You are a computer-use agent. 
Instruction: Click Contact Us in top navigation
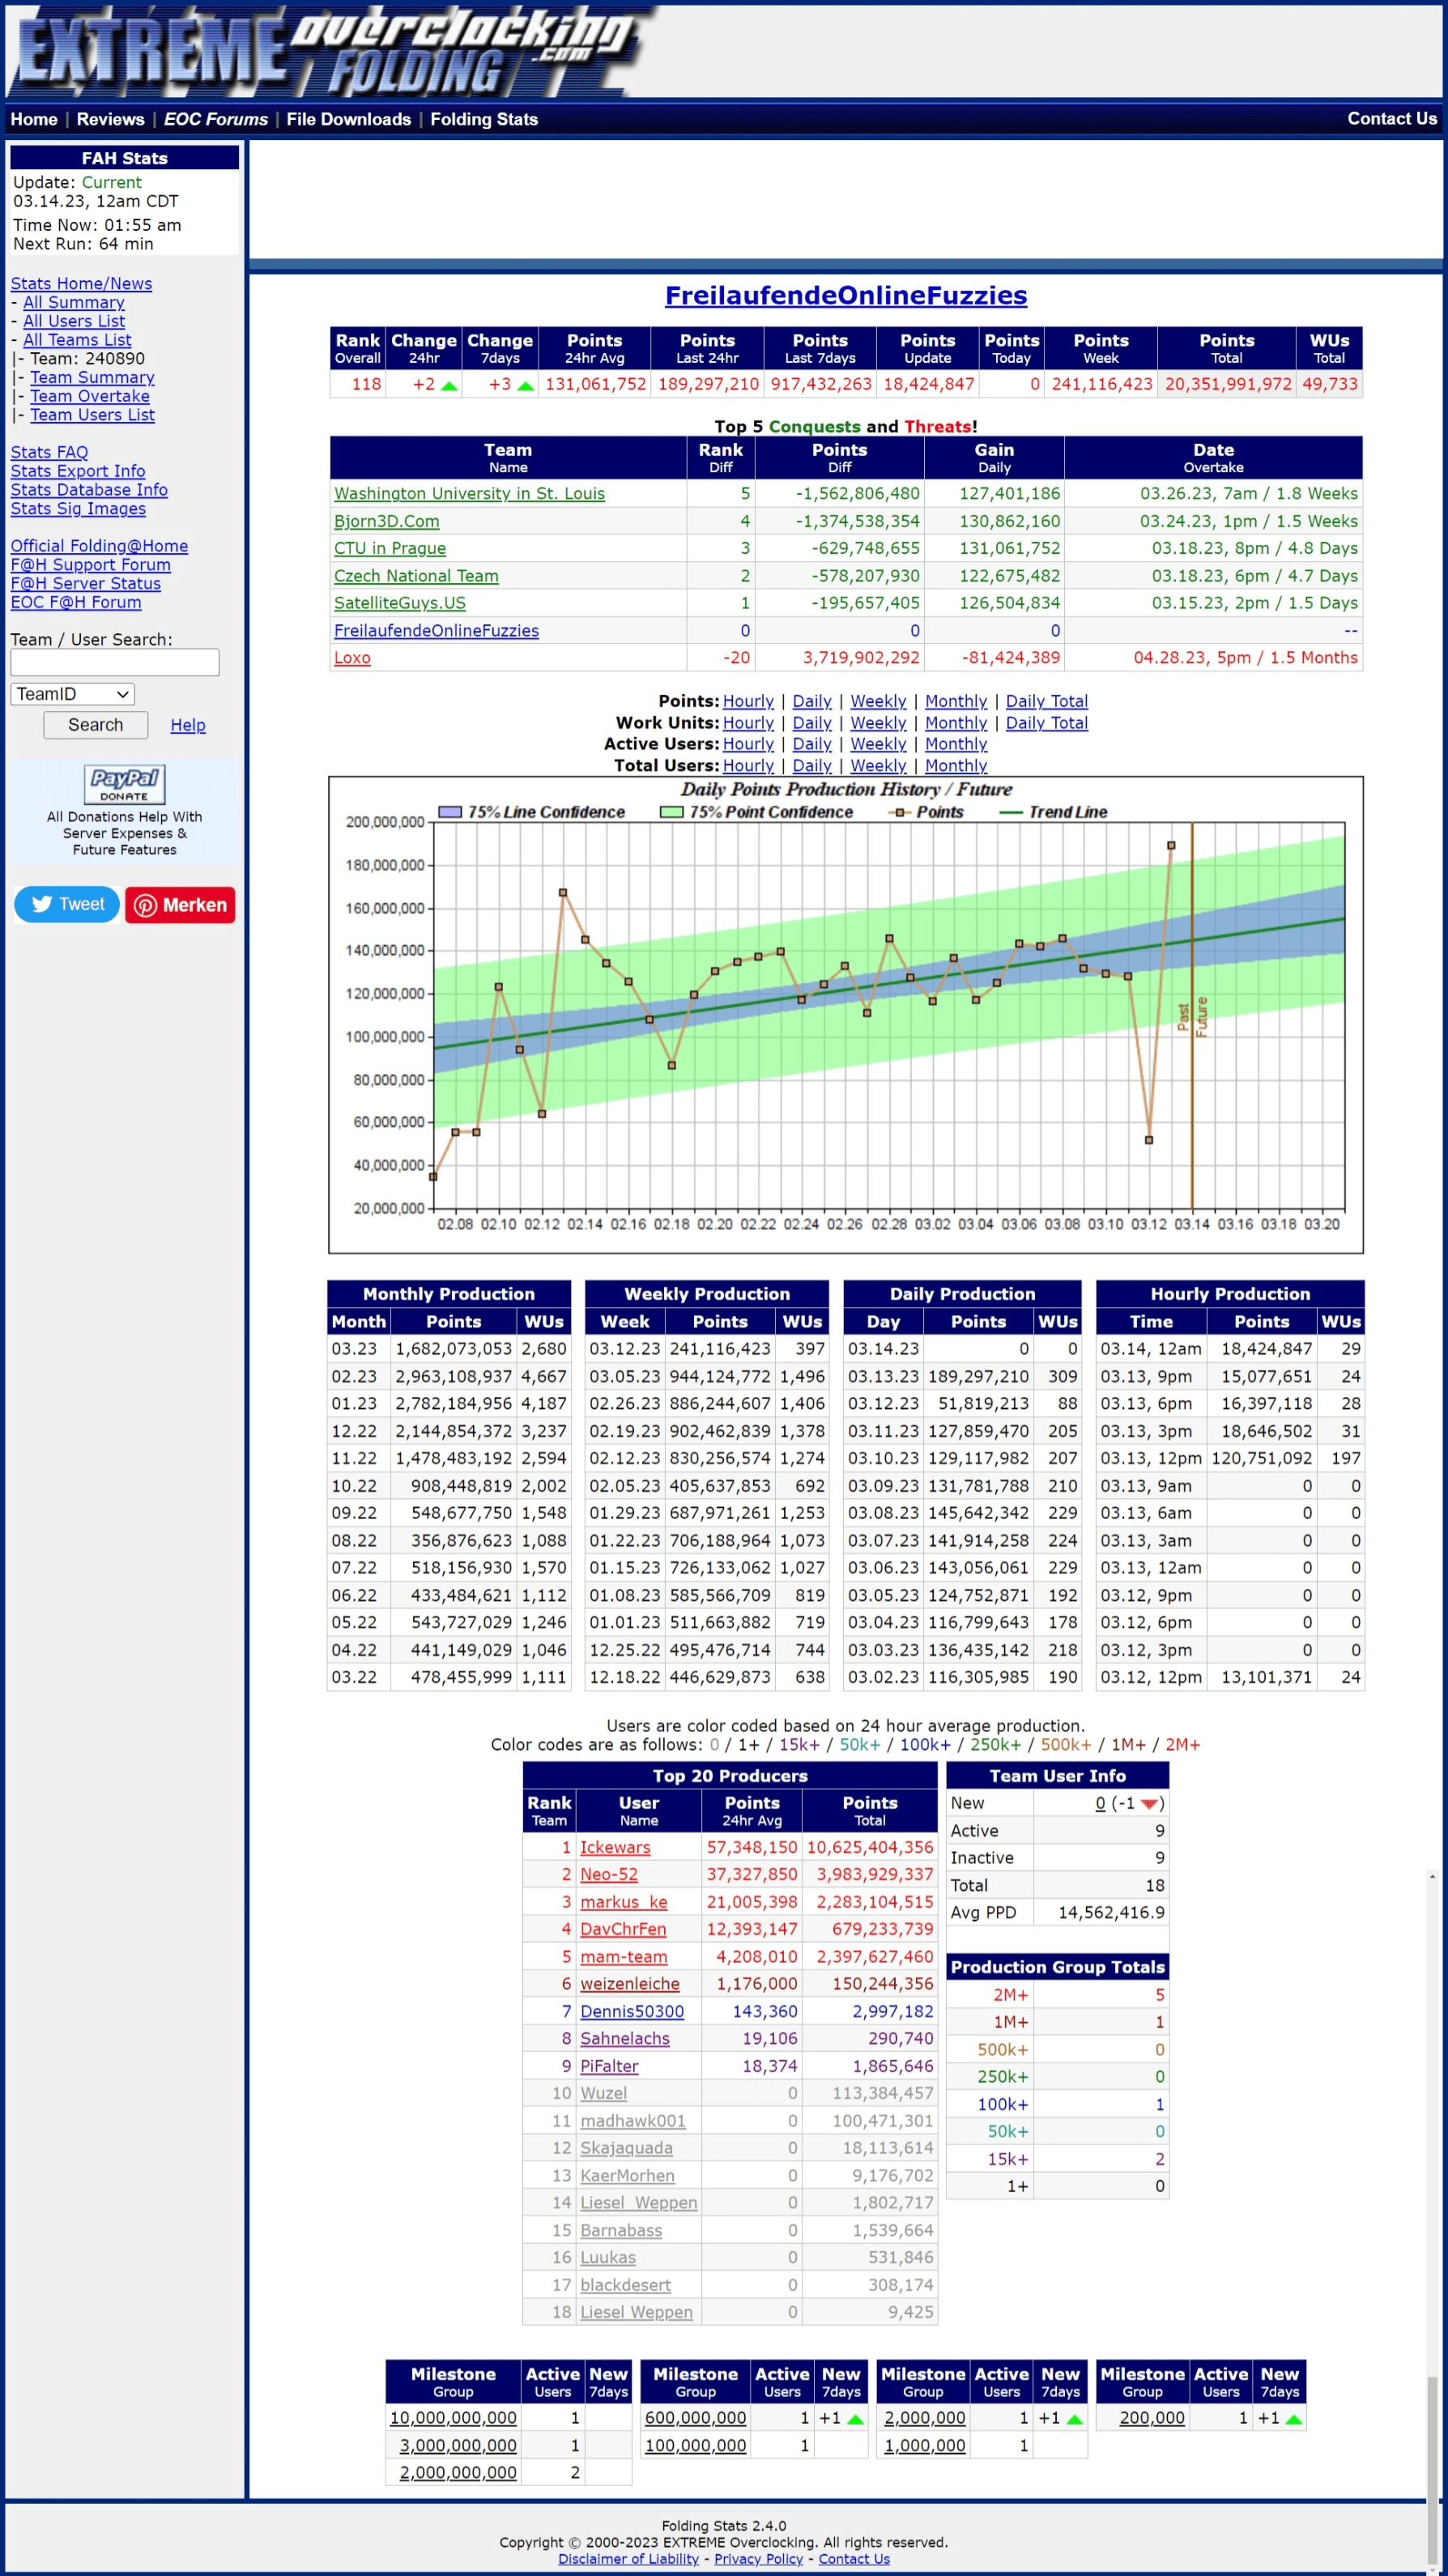pos(1392,118)
